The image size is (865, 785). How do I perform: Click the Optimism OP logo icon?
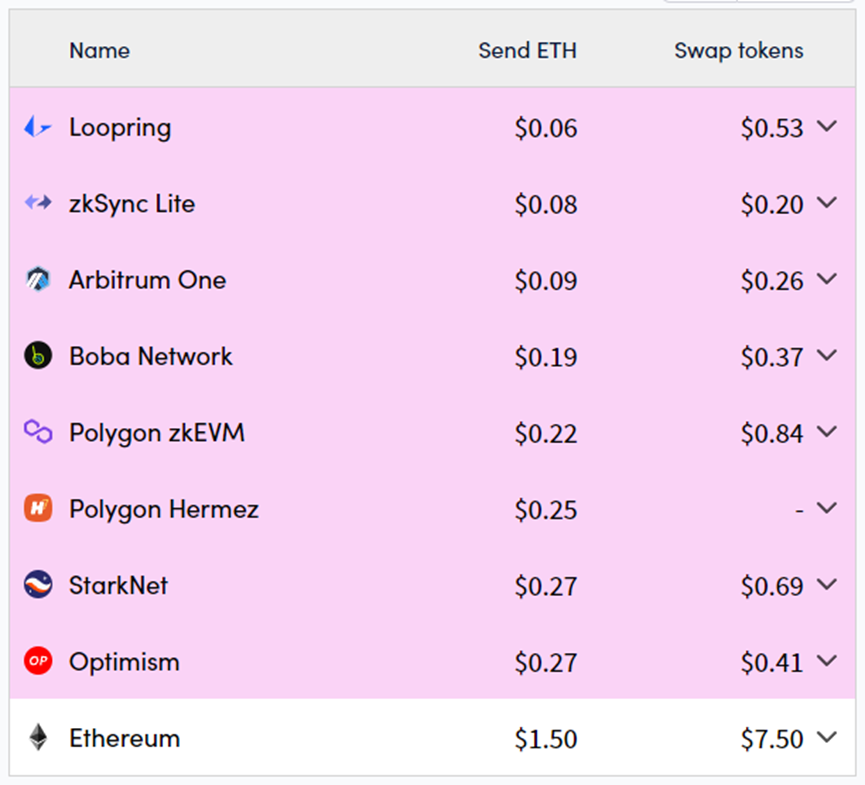click(37, 662)
